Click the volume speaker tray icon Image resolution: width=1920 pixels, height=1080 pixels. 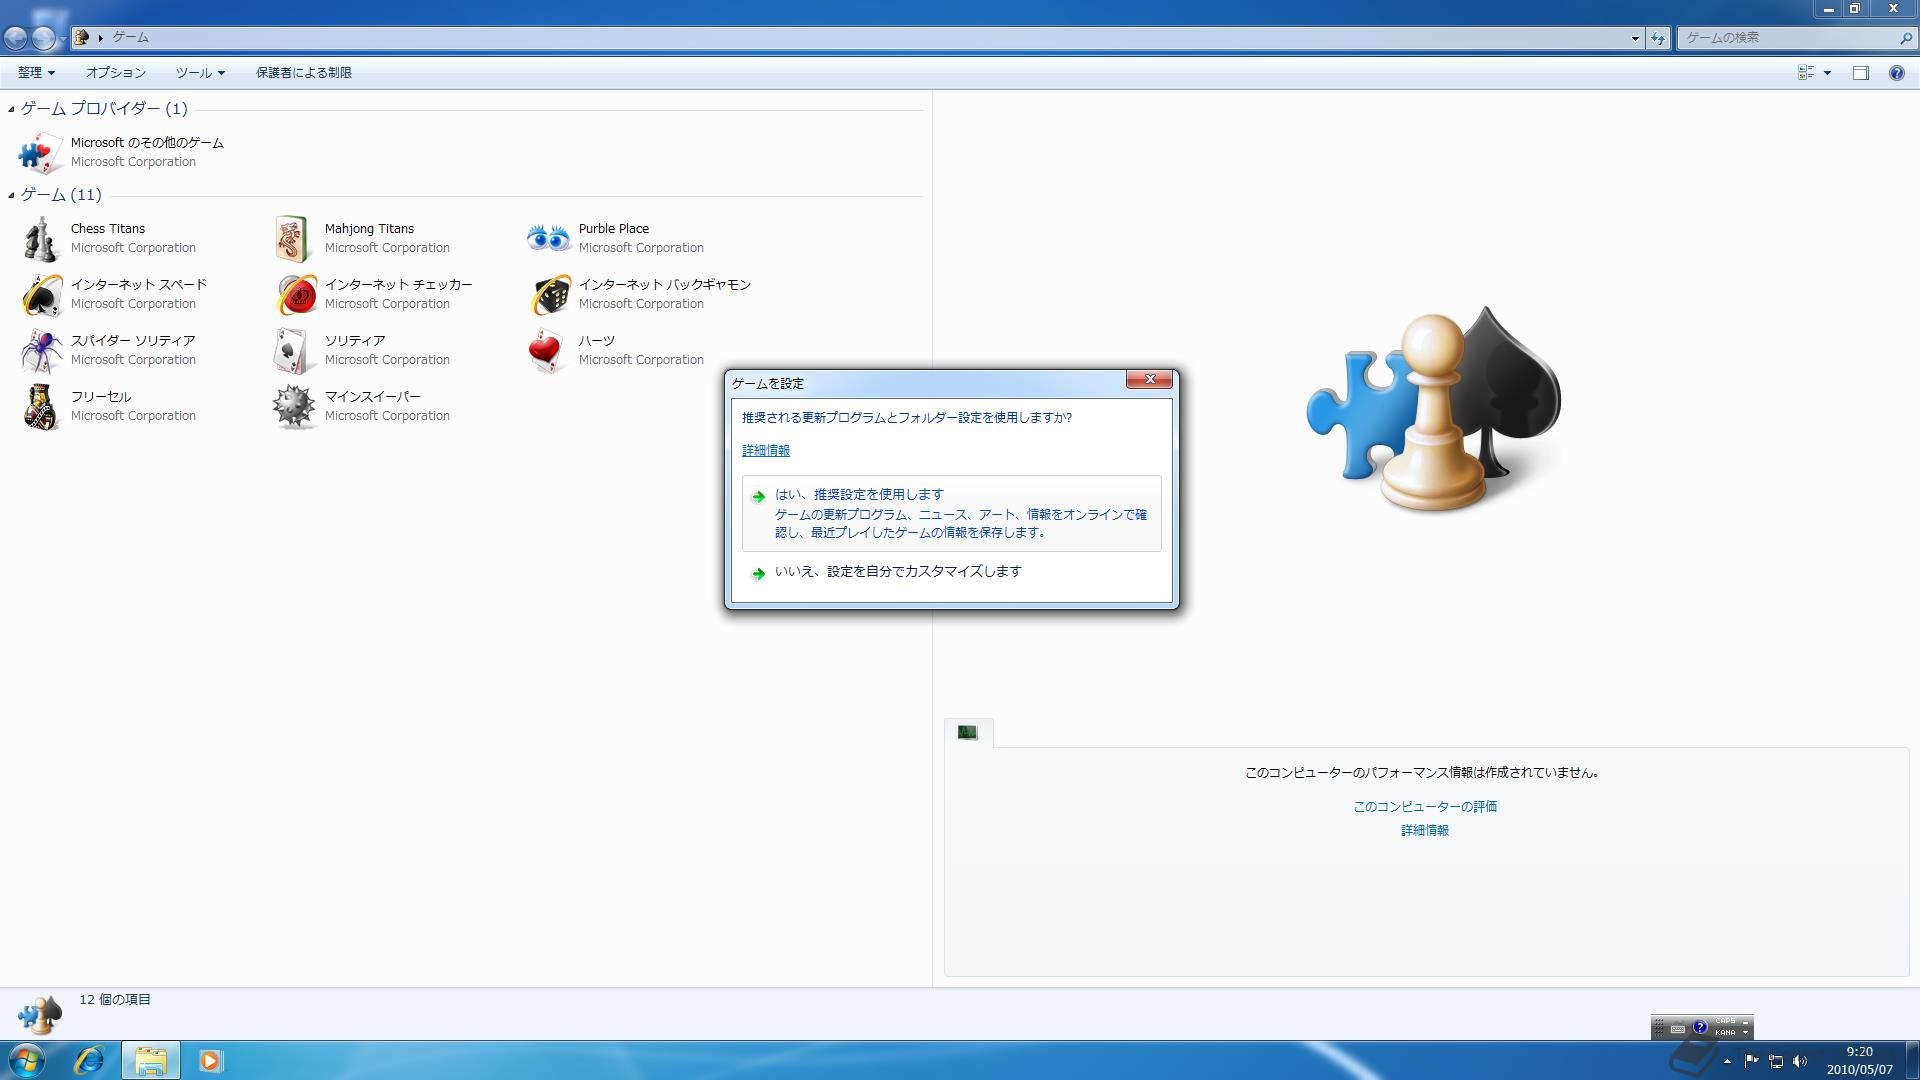1800,1061
